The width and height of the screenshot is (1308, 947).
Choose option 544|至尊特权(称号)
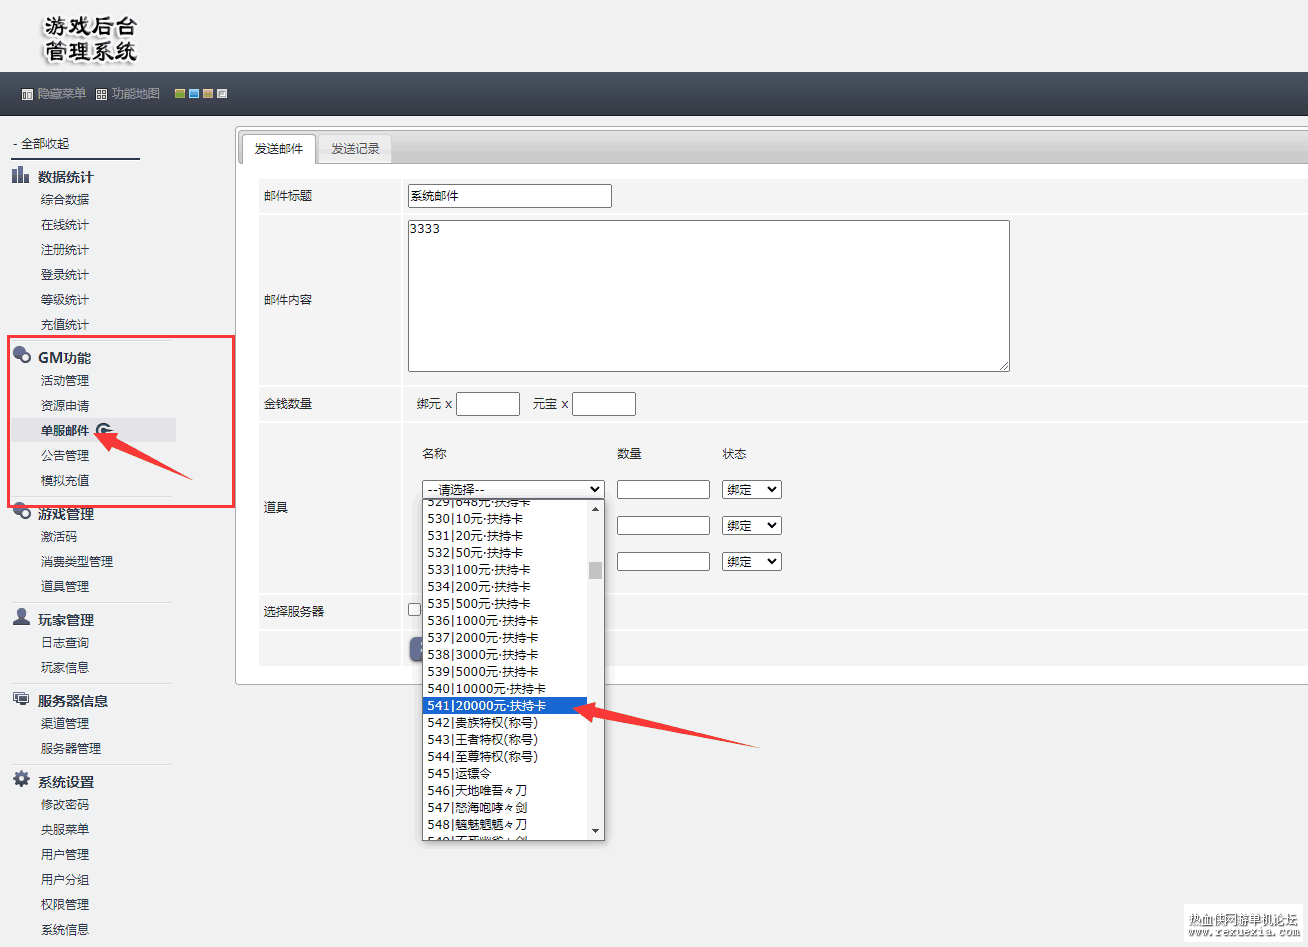click(505, 757)
